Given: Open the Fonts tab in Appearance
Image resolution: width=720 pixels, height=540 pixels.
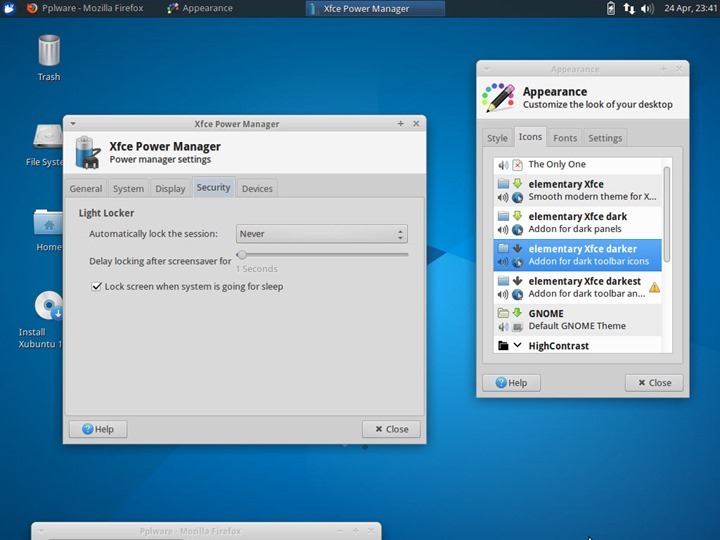Looking at the screenshot, I should tap(565, 138).
